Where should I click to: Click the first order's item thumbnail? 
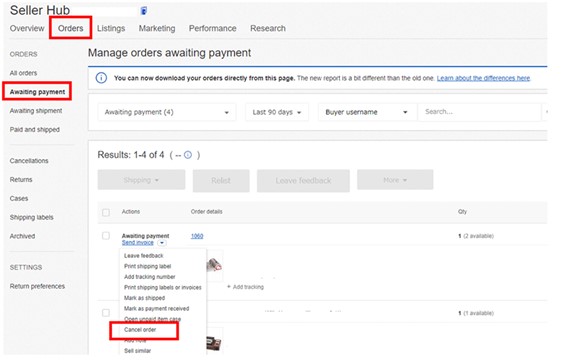[214, 266]
